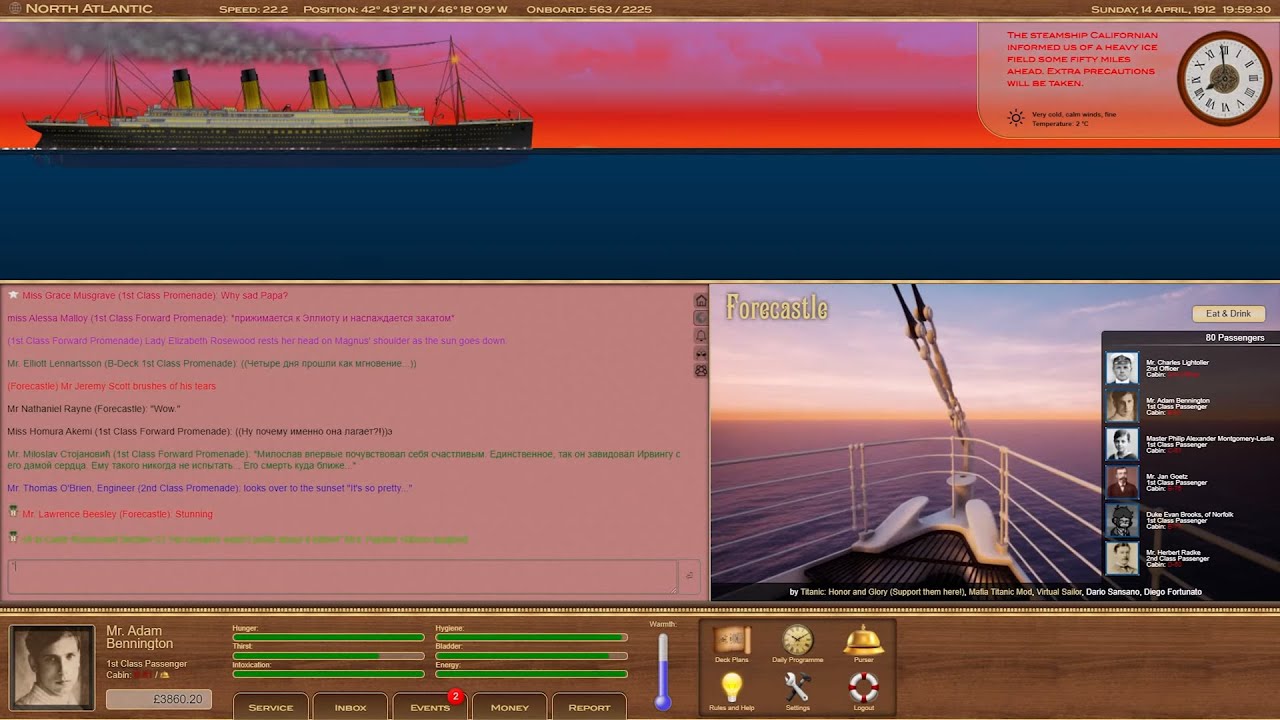
Task: Open the Daily Programme clock icon
Action: point(797,640)
